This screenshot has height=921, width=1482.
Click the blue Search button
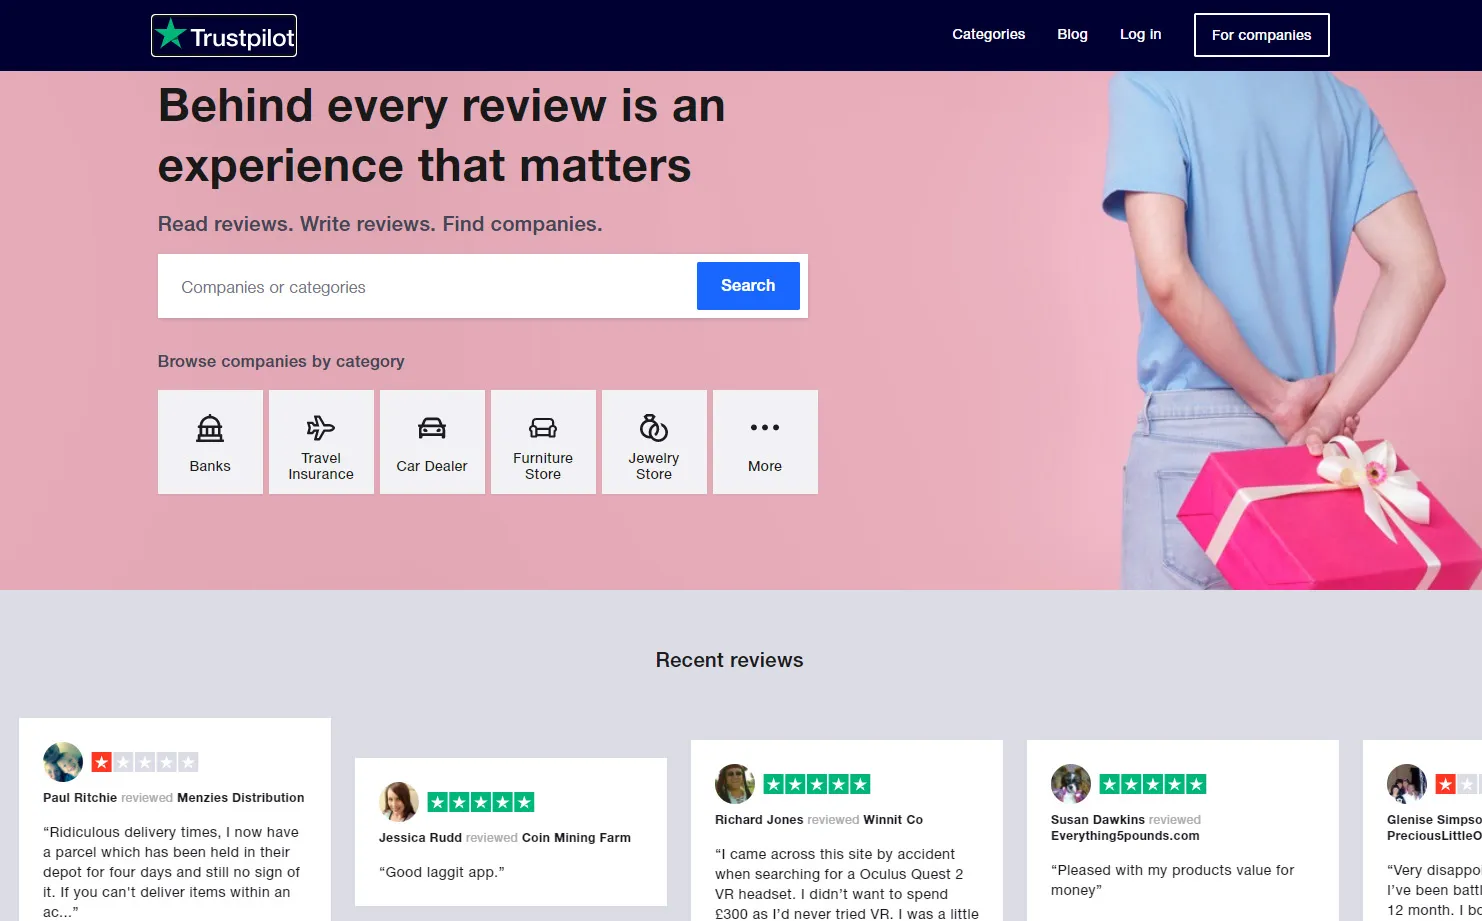748,286
